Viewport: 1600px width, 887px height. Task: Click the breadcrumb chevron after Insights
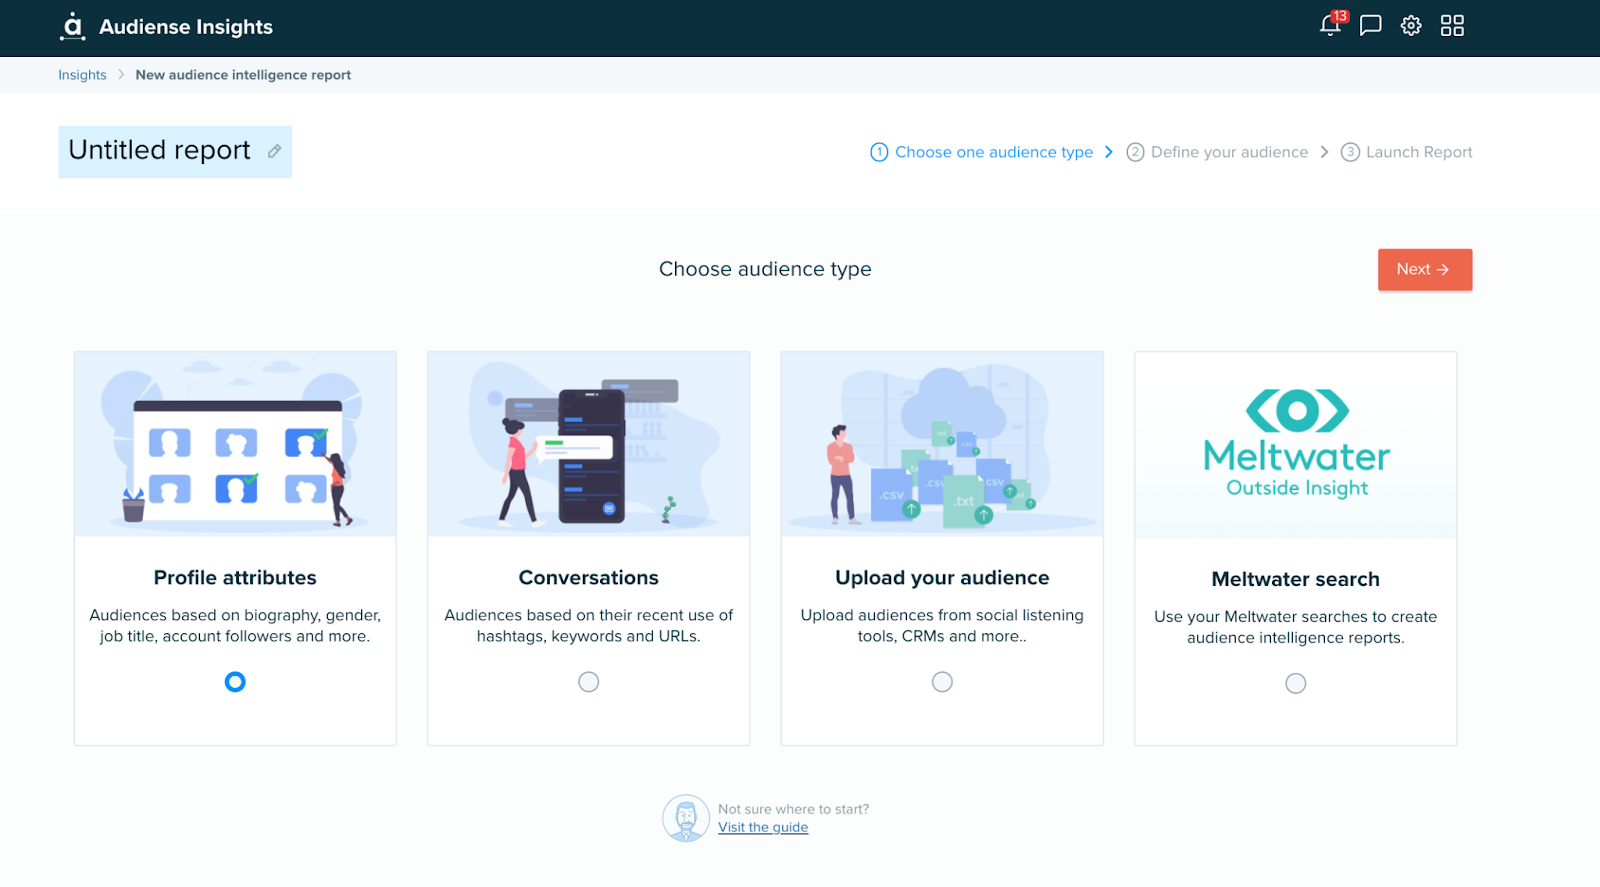[121, 75]
